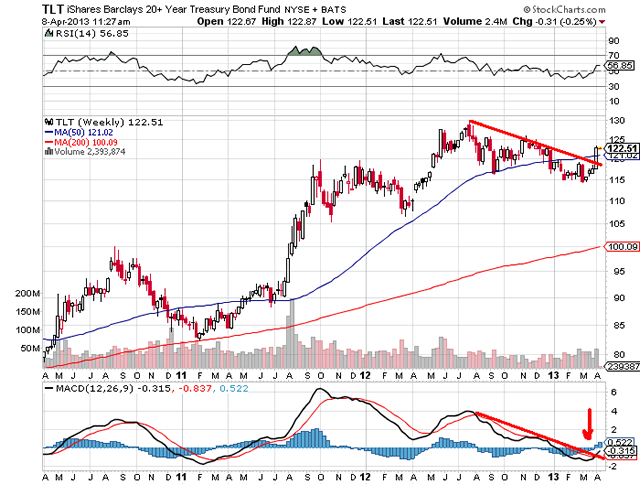Image resolution: width=640 pixels, height=485 pixels.
Task: Click the NYSE + BATS exchange label
Action: tap(315, 9)
